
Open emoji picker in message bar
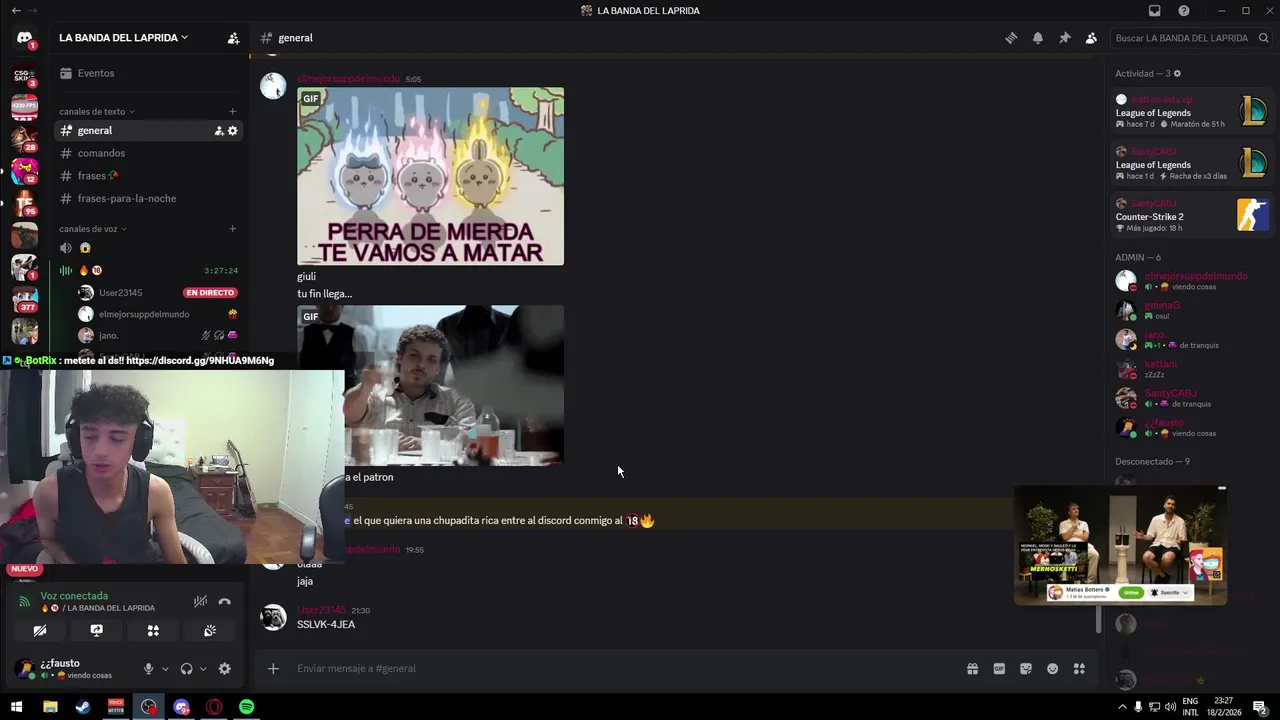[x=1053, y=669]
